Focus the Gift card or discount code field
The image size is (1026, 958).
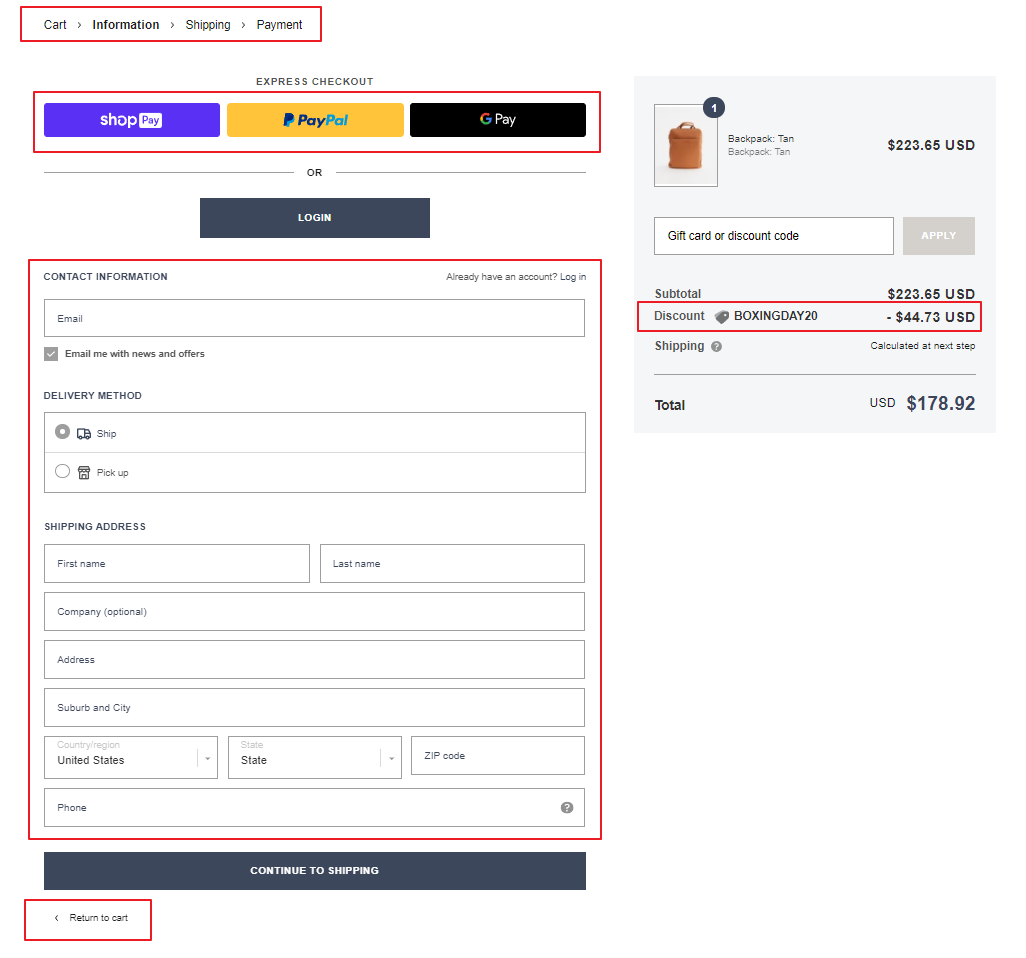(773, 236)
